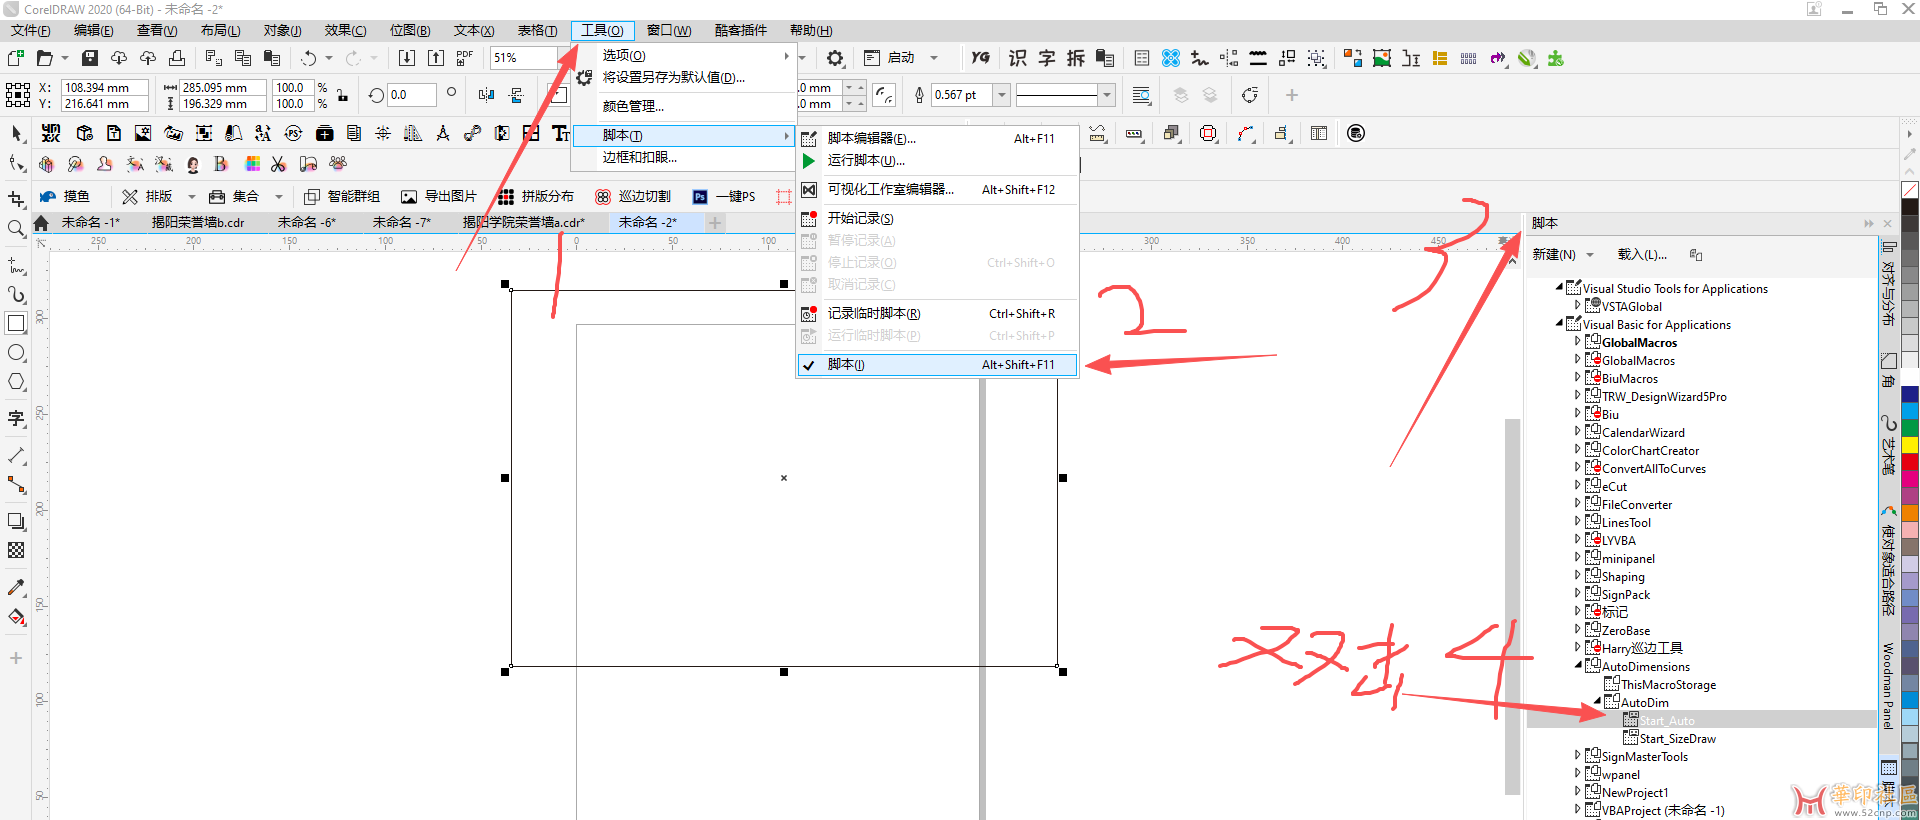The width and height of the screenshot is (1920, 820).
Task: Switch to the 未命名 -7* document tab
Action: tap(401, 222)
